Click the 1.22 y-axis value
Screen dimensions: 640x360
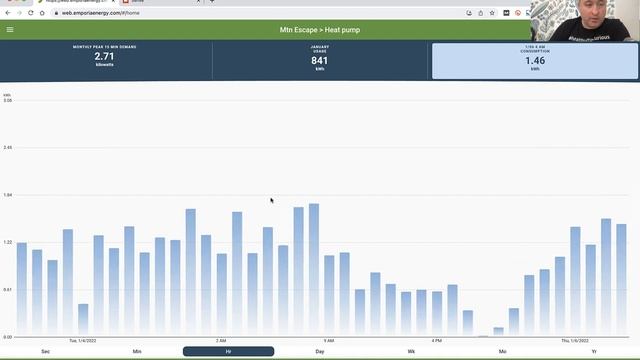(7, 242)
